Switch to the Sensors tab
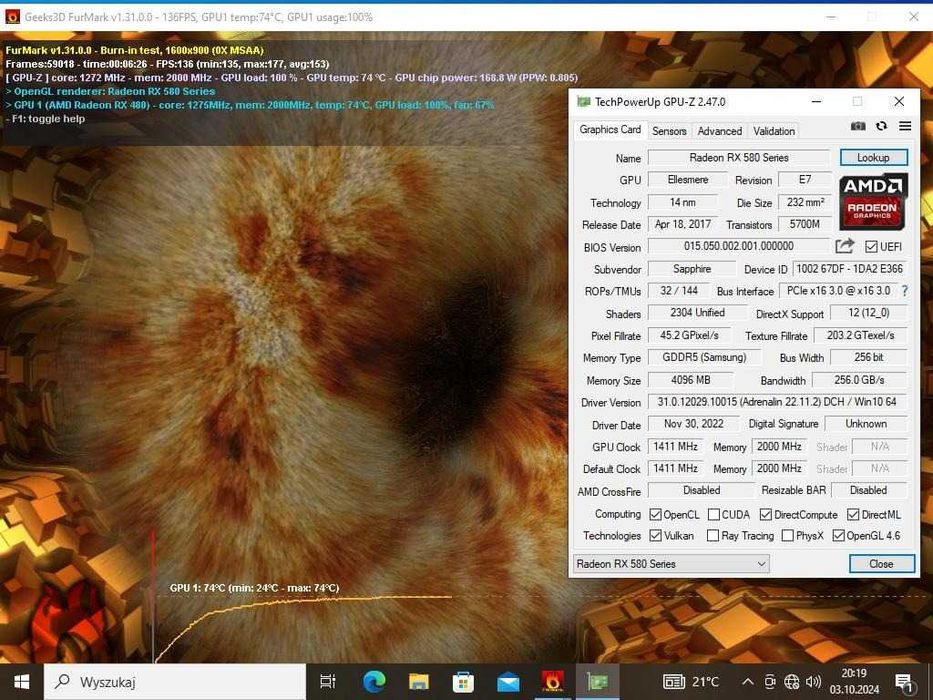The height and width of the screenshot is (700, 933). click(x=669, y=131)
